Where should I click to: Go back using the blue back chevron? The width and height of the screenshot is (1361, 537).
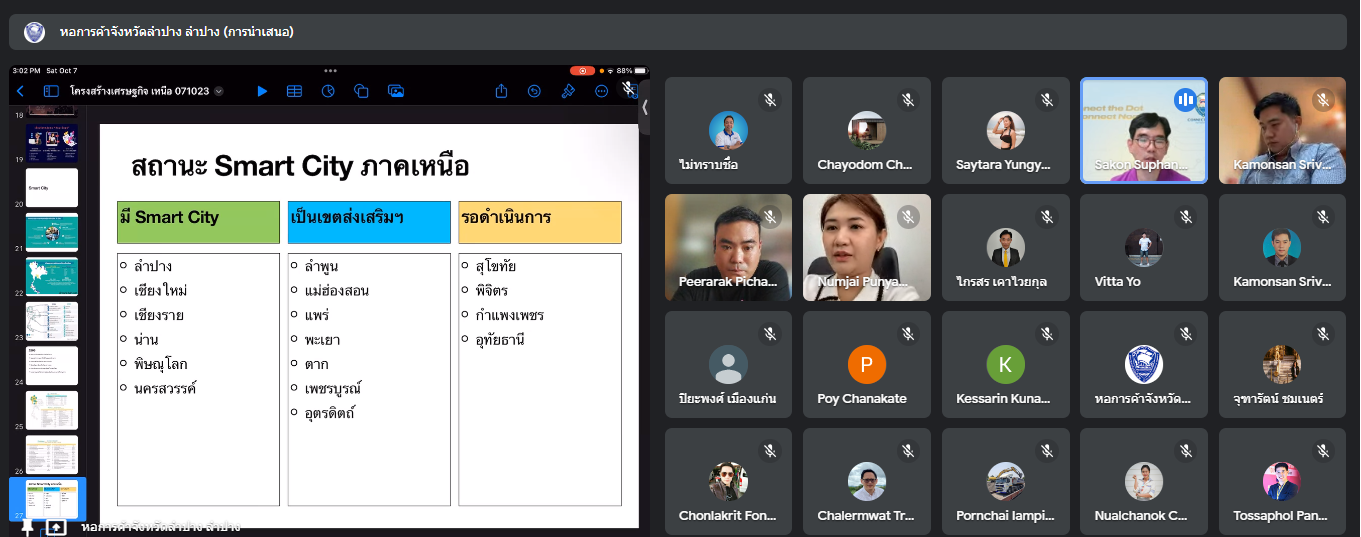click(x=20, y=91)
